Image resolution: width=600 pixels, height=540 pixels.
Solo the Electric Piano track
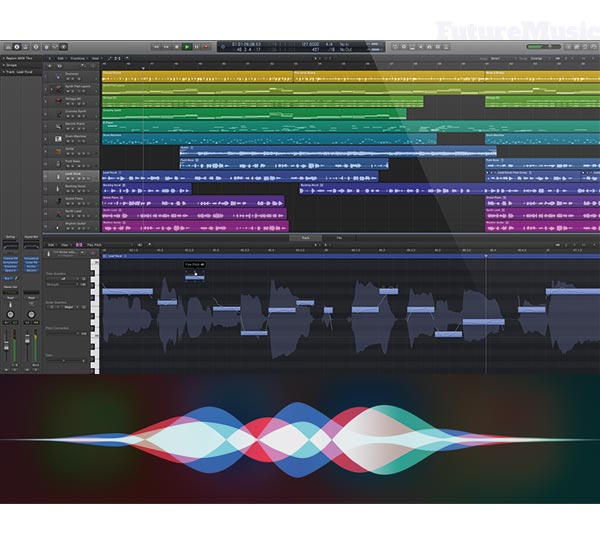pos(73,129)
